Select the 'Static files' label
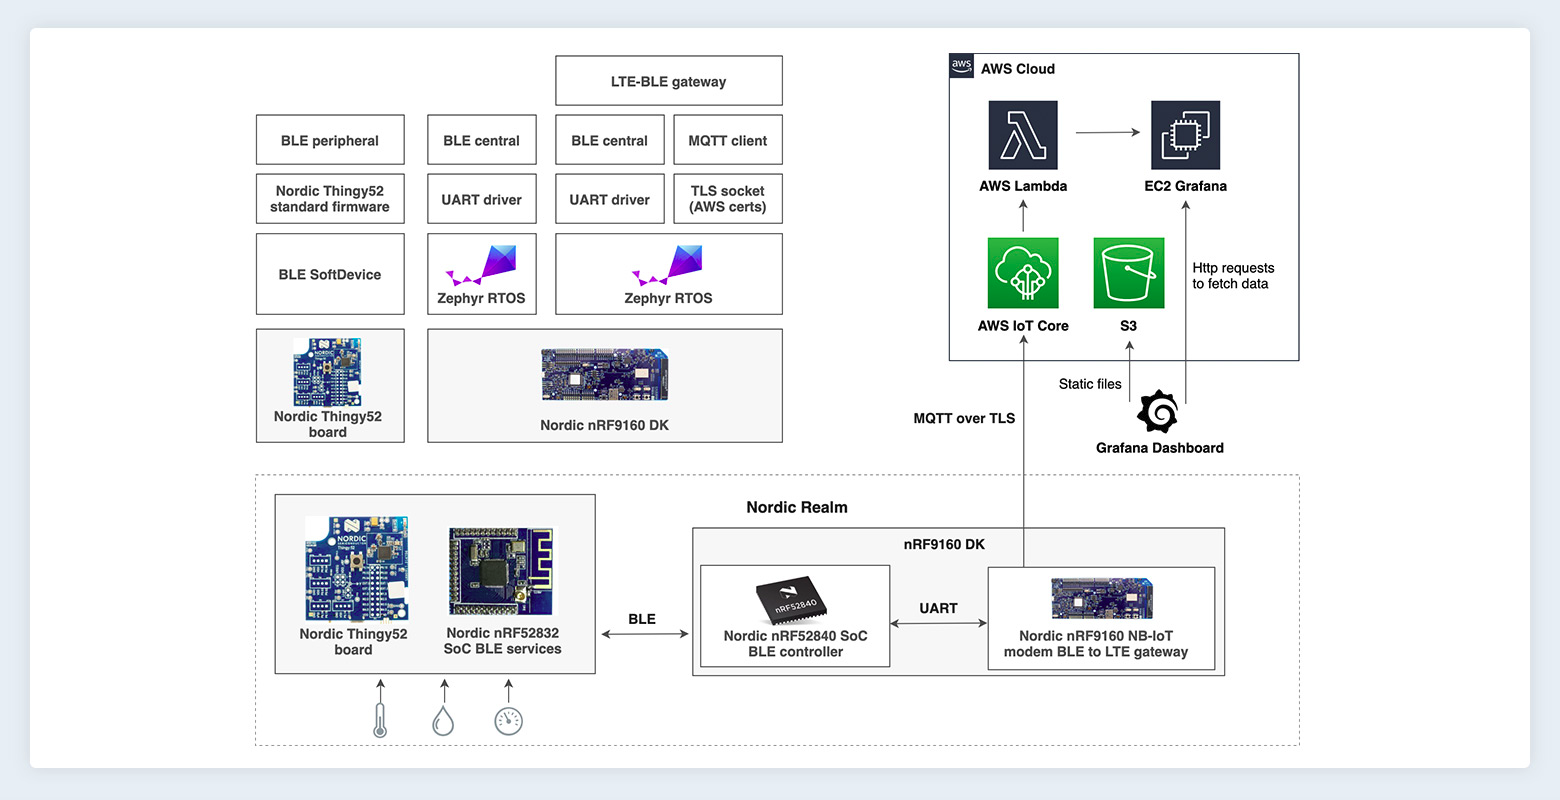This screenshot has width=1560, height=800. click(x=1090, y=384)
